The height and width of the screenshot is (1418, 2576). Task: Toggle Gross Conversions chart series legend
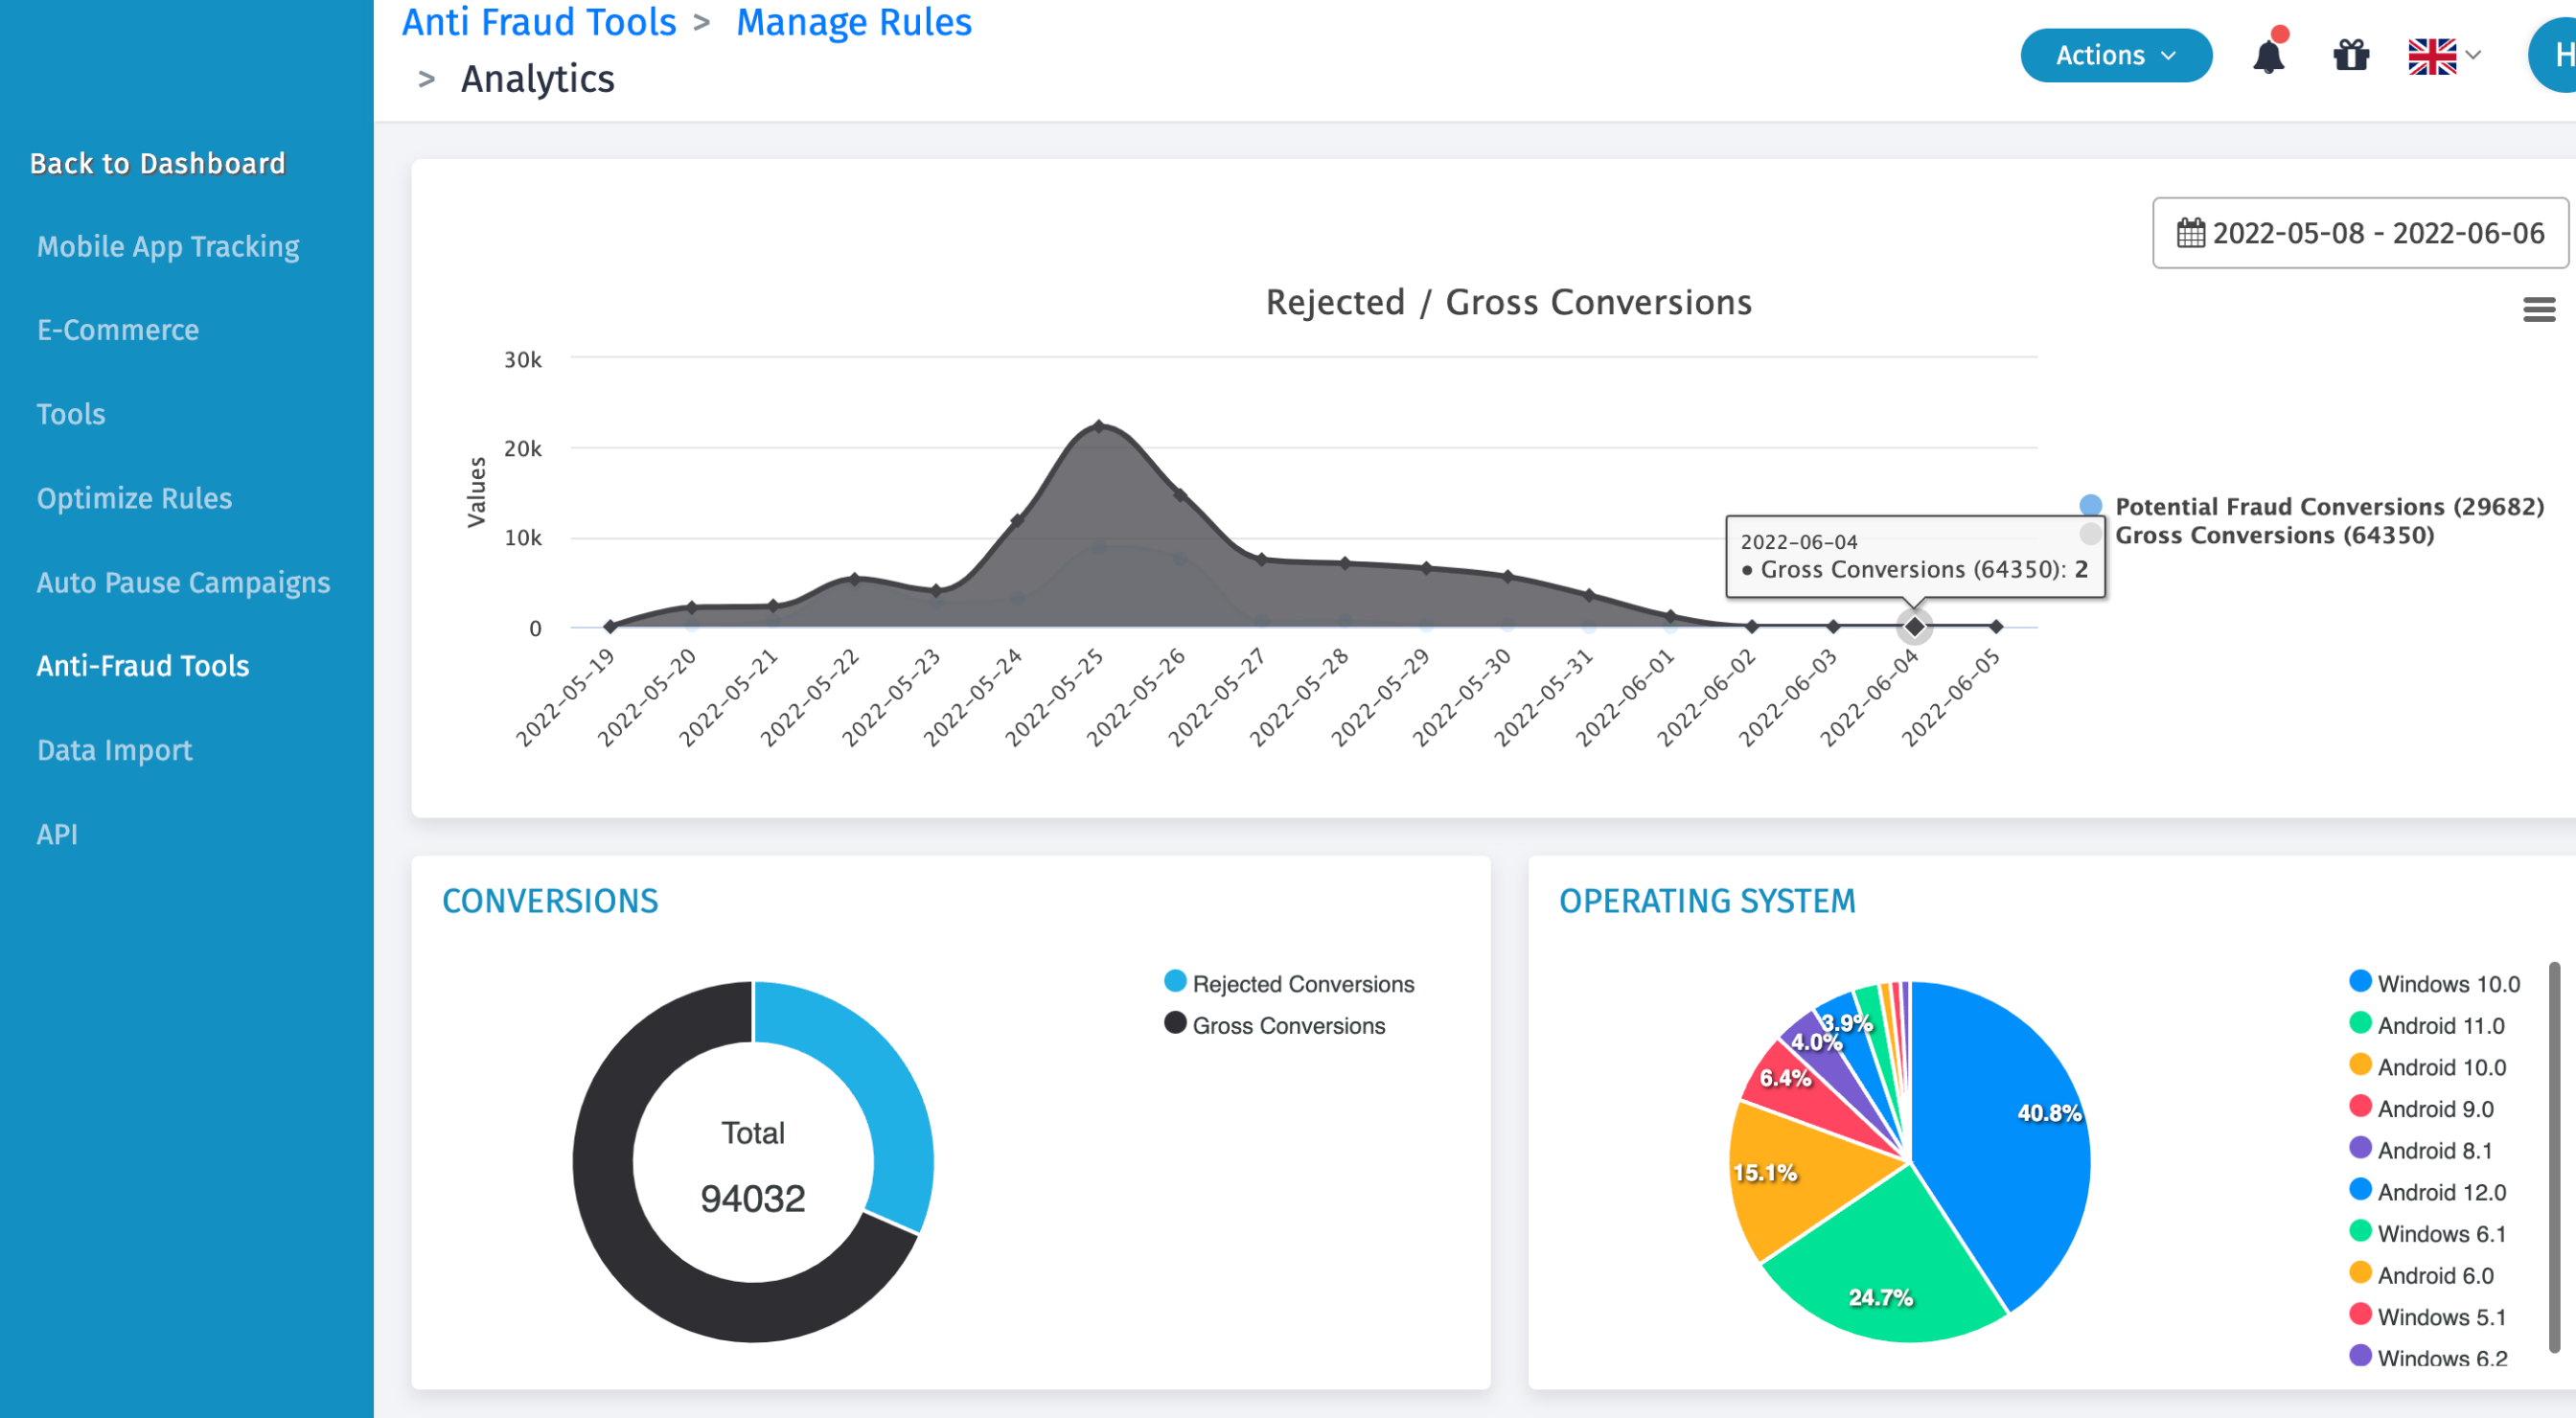2273,535
